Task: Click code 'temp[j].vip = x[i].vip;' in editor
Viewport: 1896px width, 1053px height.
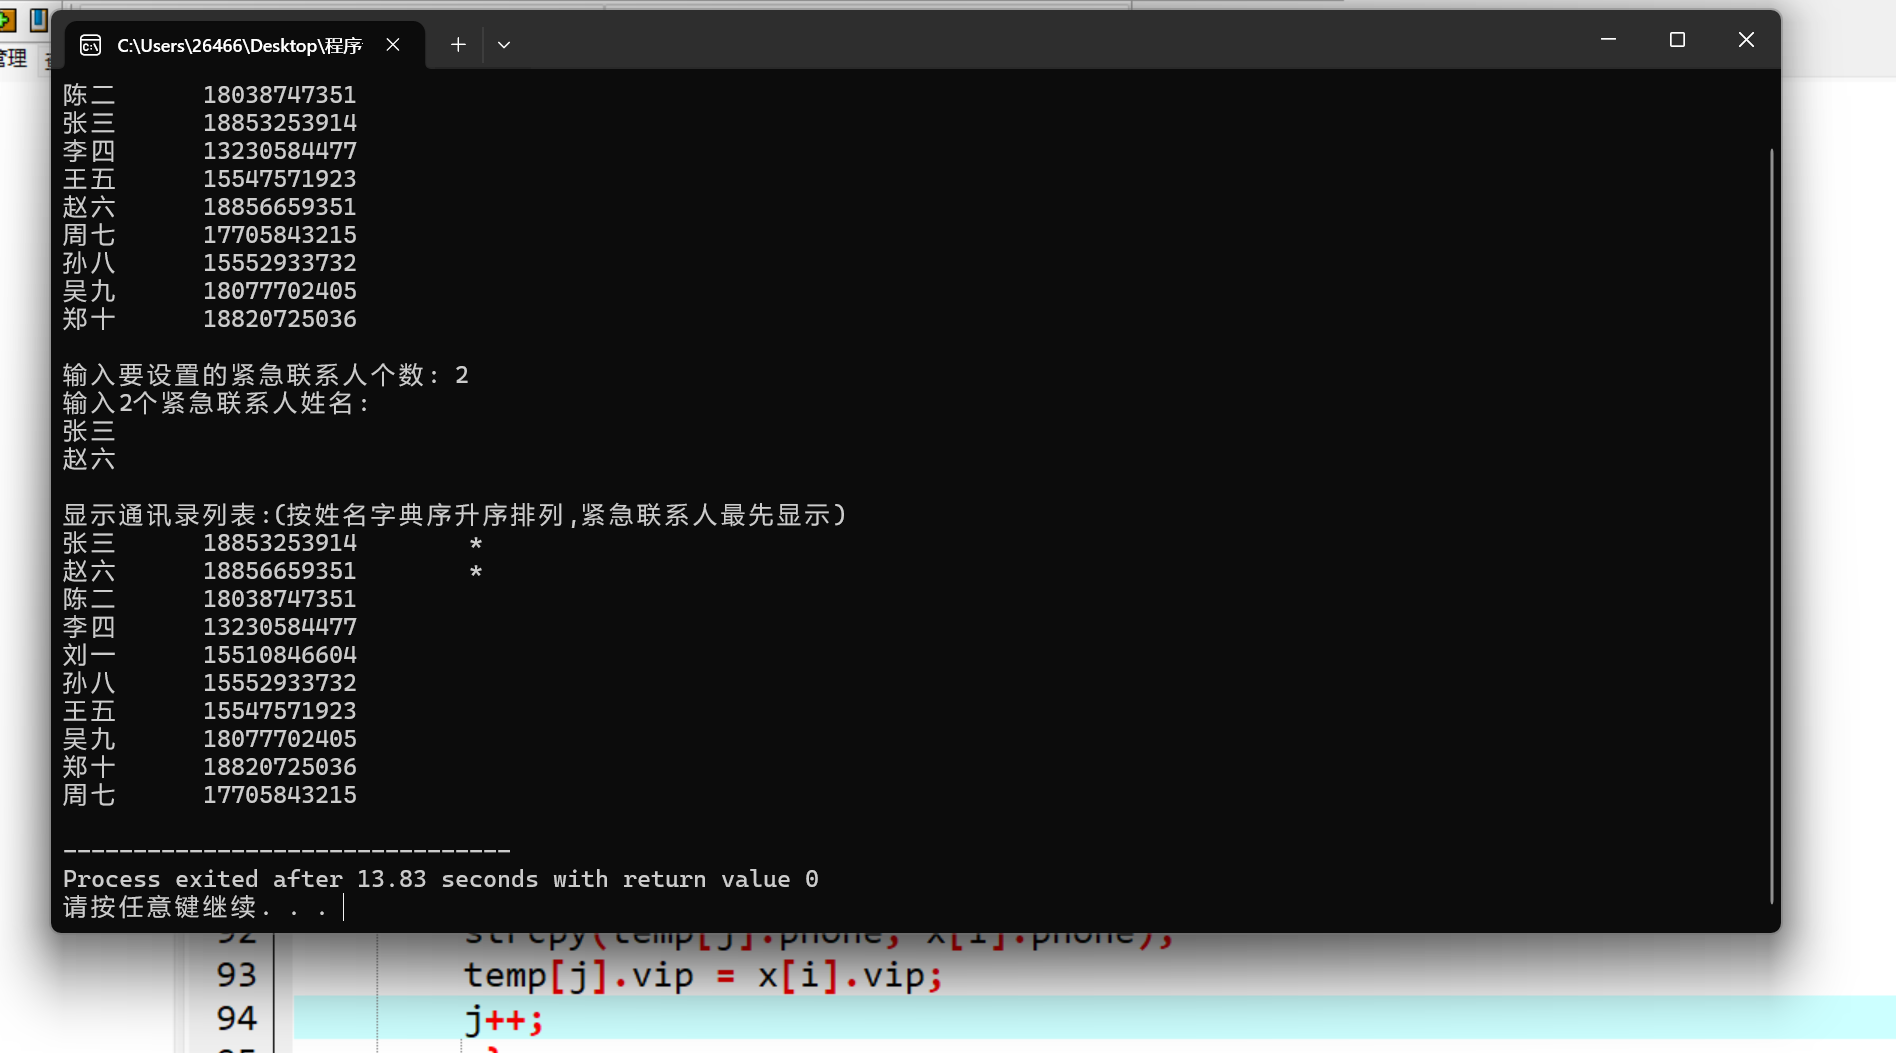Action: point(703,975)
